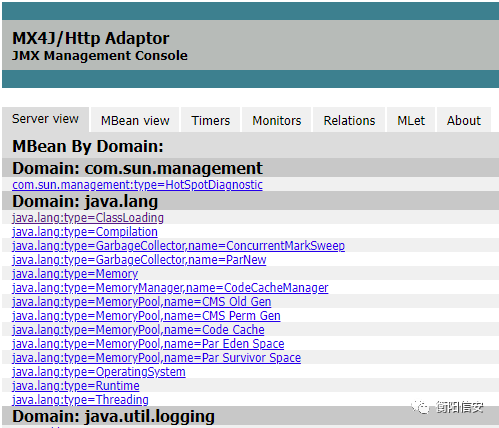The width and height of the screenshot is (499, 428).
Task: Open the MLet tab
Action: (411, 120)
